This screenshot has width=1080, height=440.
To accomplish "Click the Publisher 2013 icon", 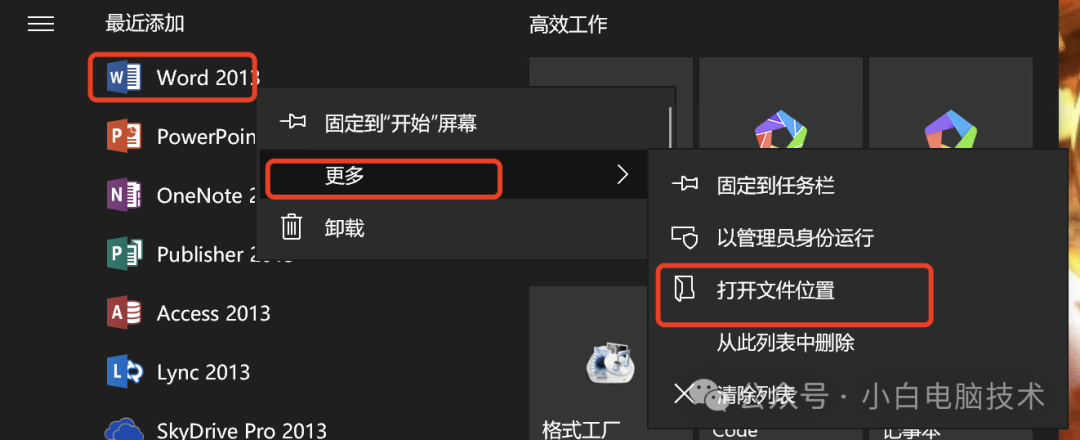I will coord(124,254).
